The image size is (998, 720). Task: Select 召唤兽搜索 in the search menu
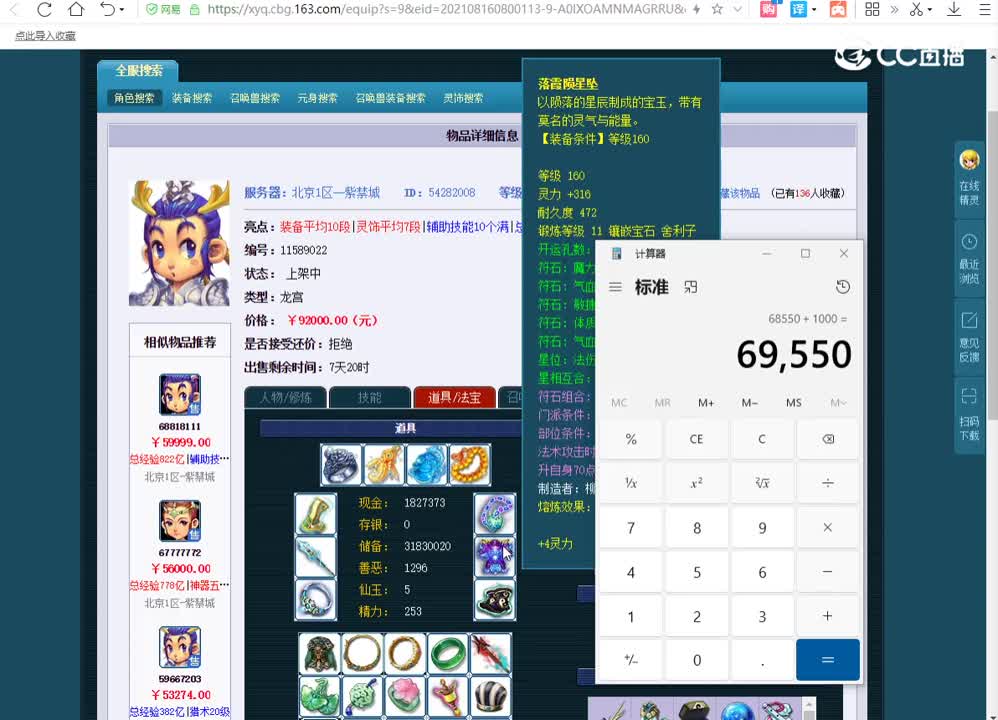click(x=255, y=98)
